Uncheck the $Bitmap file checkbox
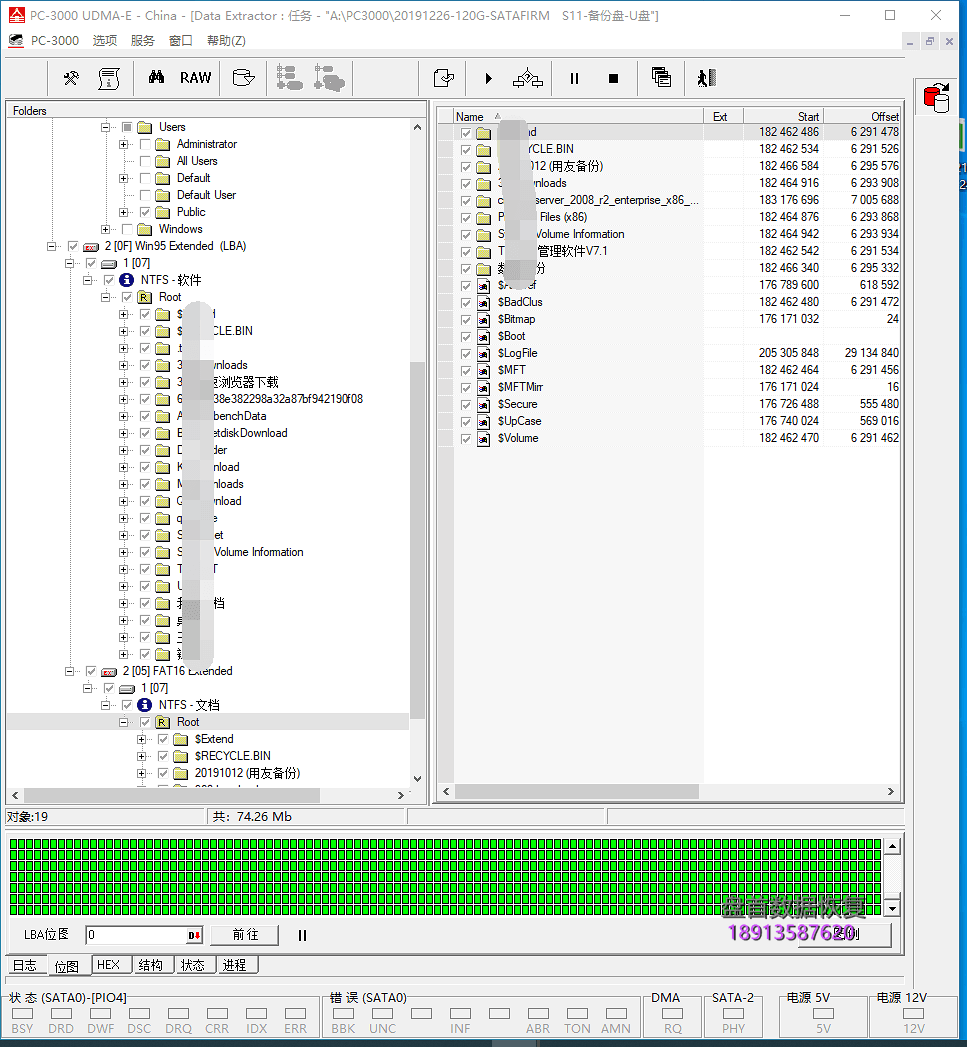Image resolution: width=967 pixels, height=1047 pixels. pos(465,320)
